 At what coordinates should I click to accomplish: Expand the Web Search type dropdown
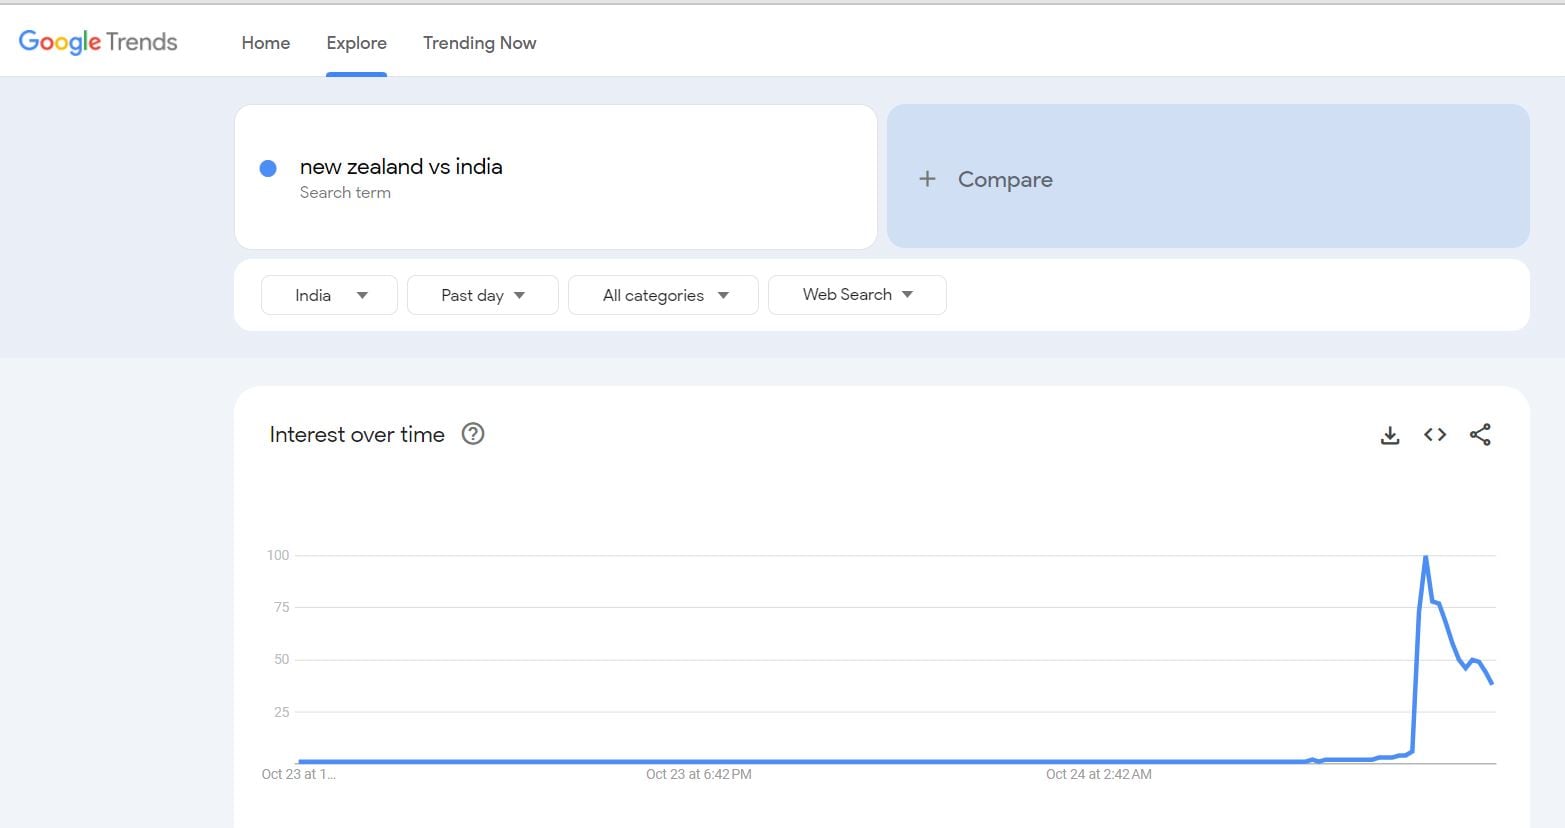pyautogui.click(x=857, y=295)
